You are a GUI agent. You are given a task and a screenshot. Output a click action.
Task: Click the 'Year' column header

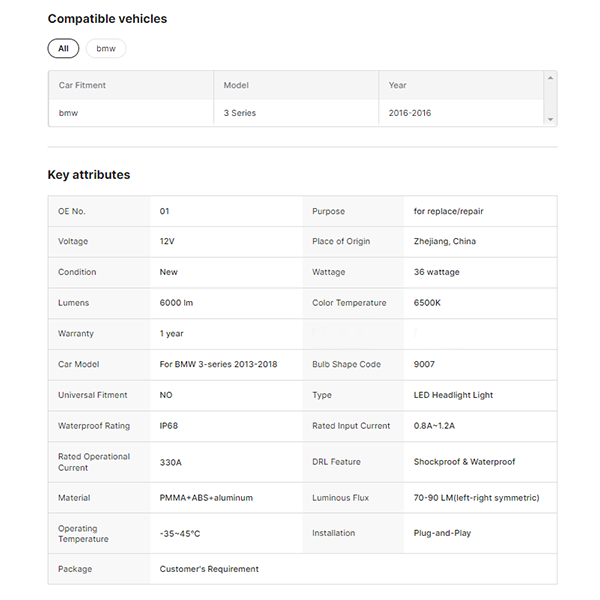point(398,85)
